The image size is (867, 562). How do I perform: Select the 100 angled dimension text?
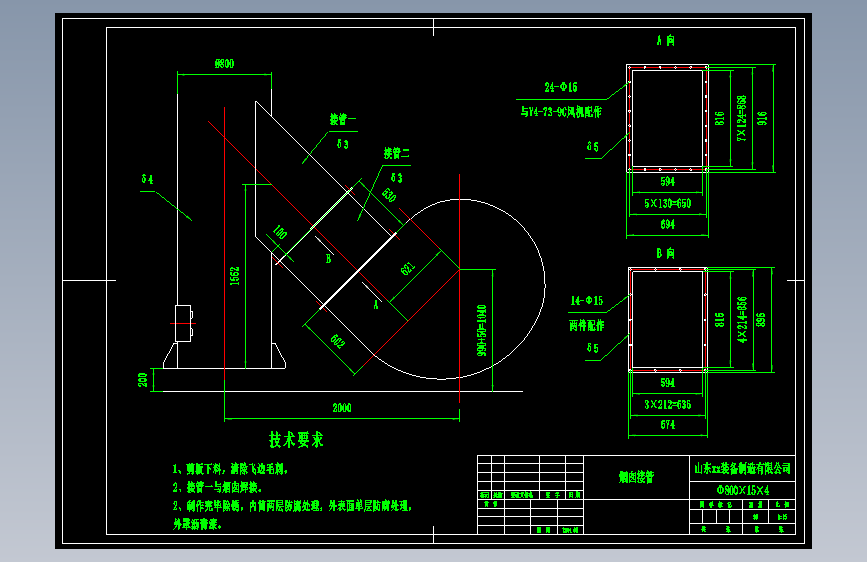coord(280,232)
